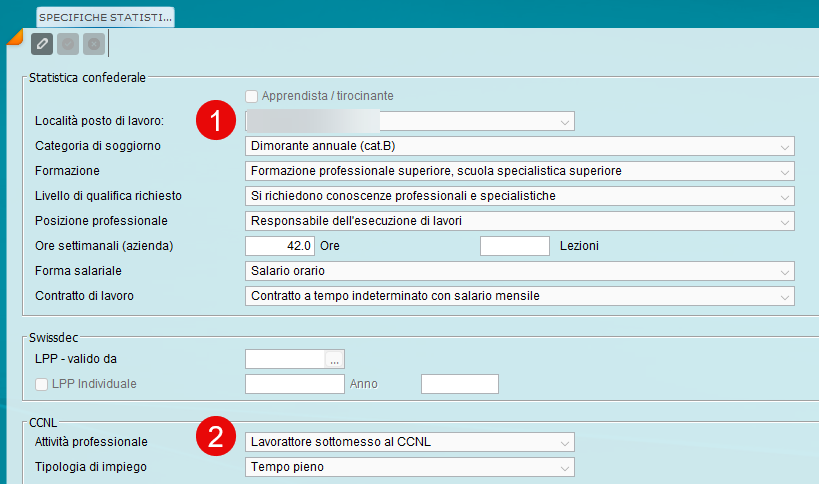
Task: Open the Attività professionale dropdown
Action: (565, 442)
